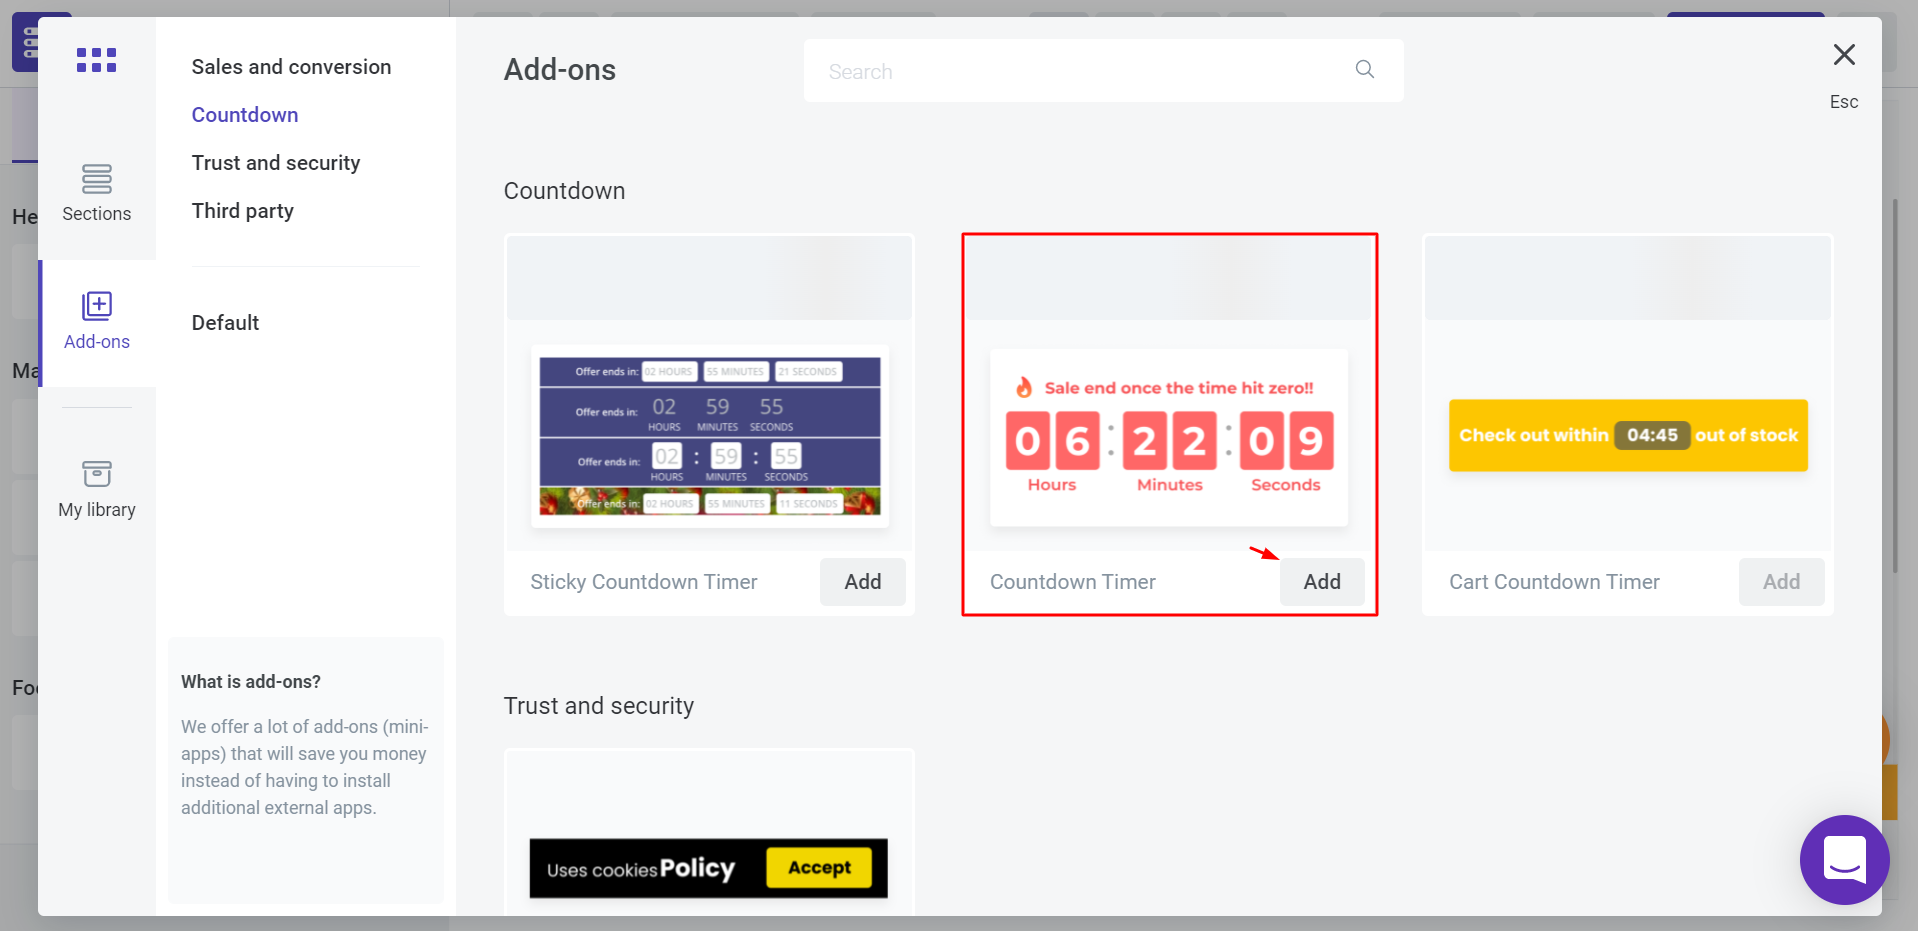Screen dimensions: 1918x931
Task: Add the Sticky Countdown Timer
Action: pos(862,582)
